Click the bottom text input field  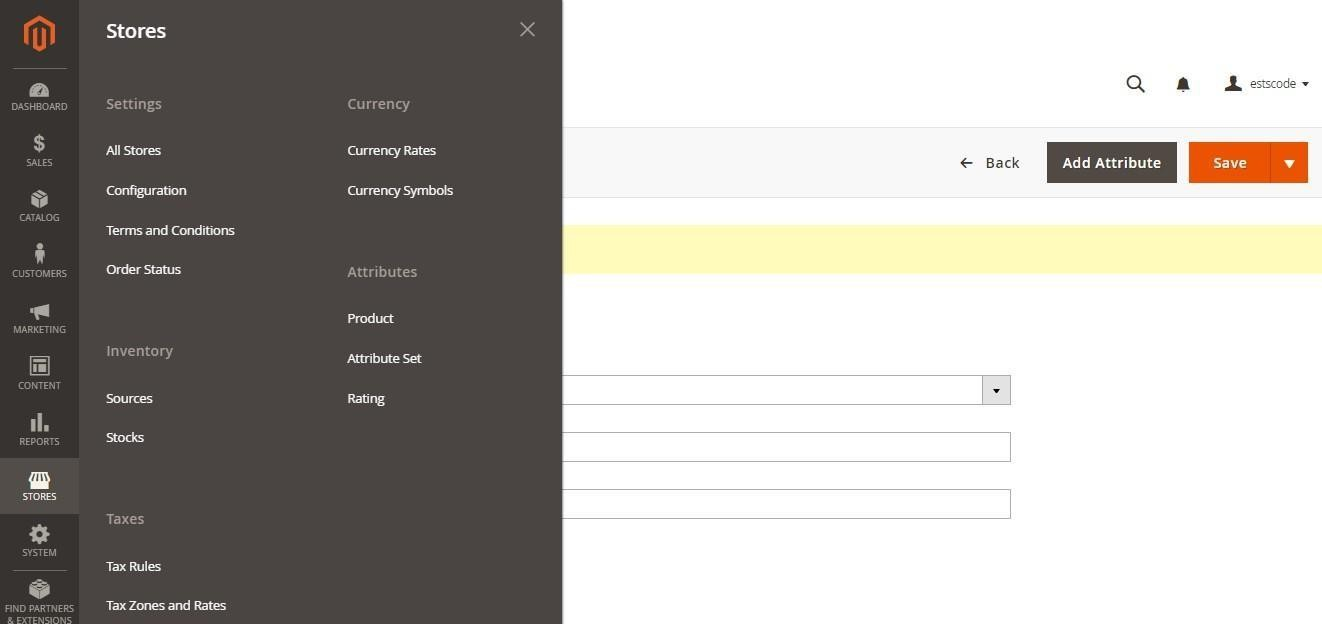pyautogui.click(x=786, y=504)
